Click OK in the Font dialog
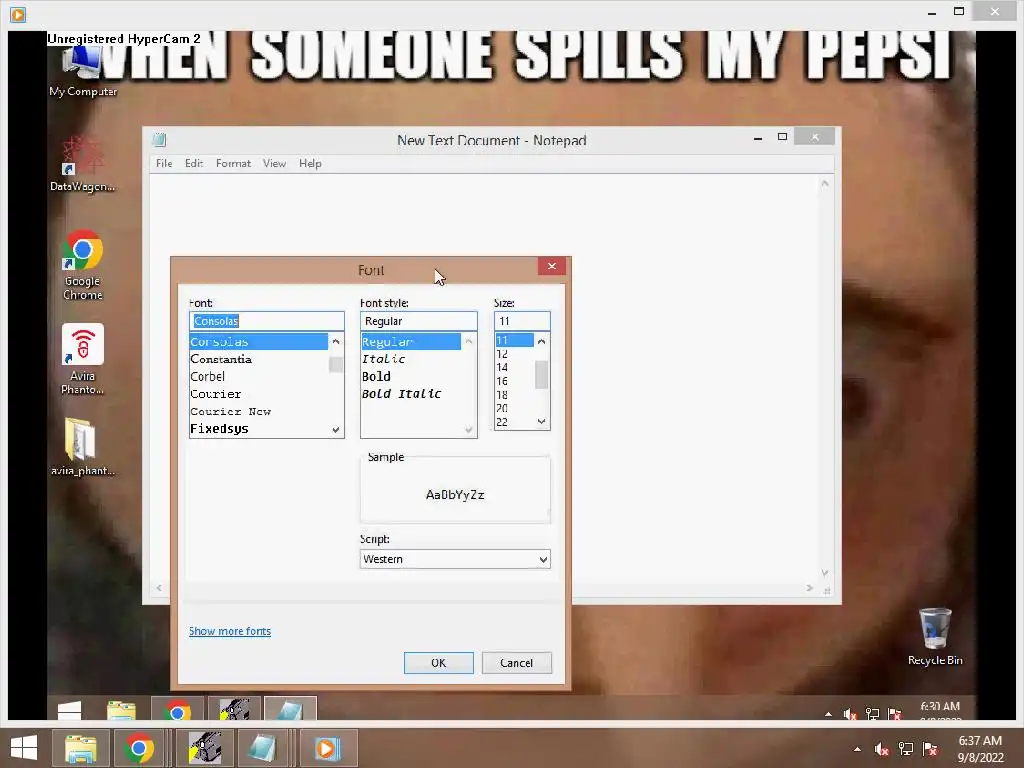This screenshot has width=1024, height=768. click(439, 663)
